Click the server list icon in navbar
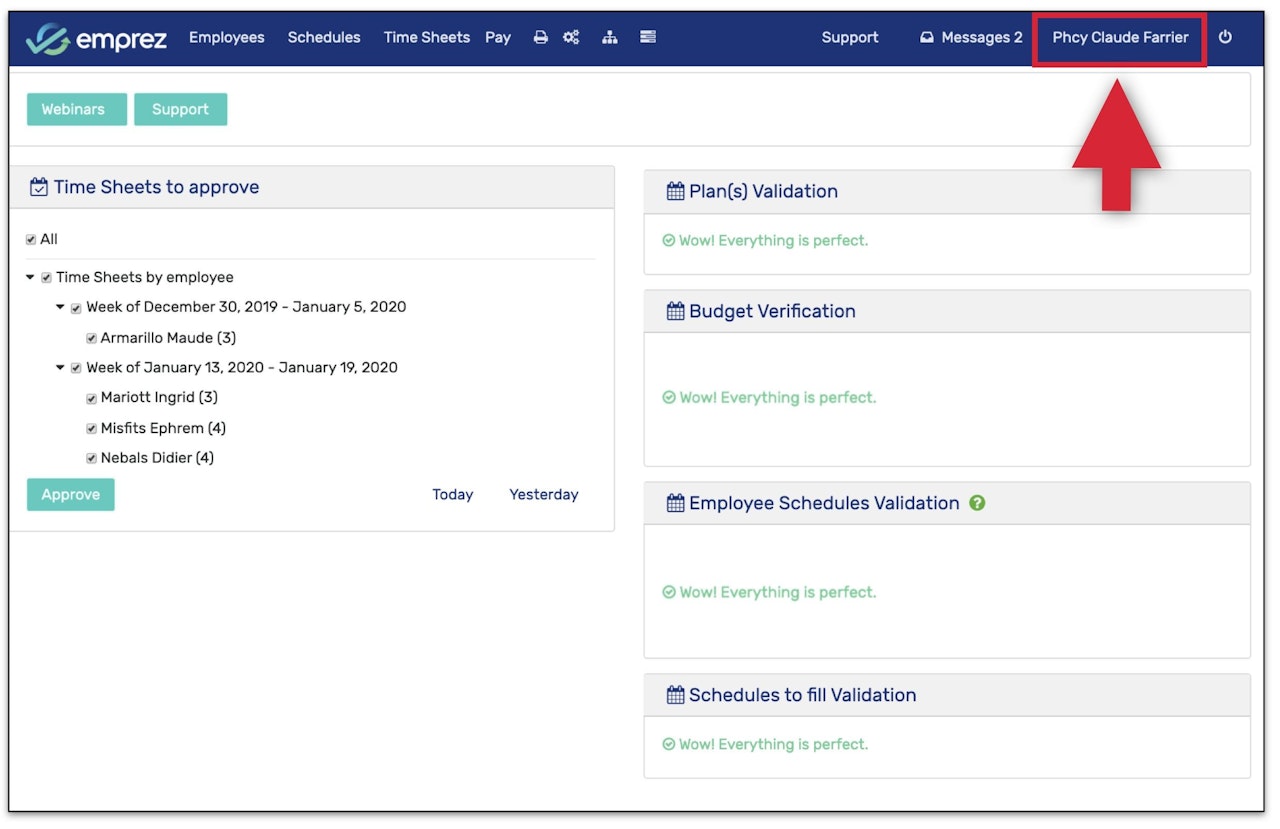Screen dimensions: 1280x829 point(648,38)
